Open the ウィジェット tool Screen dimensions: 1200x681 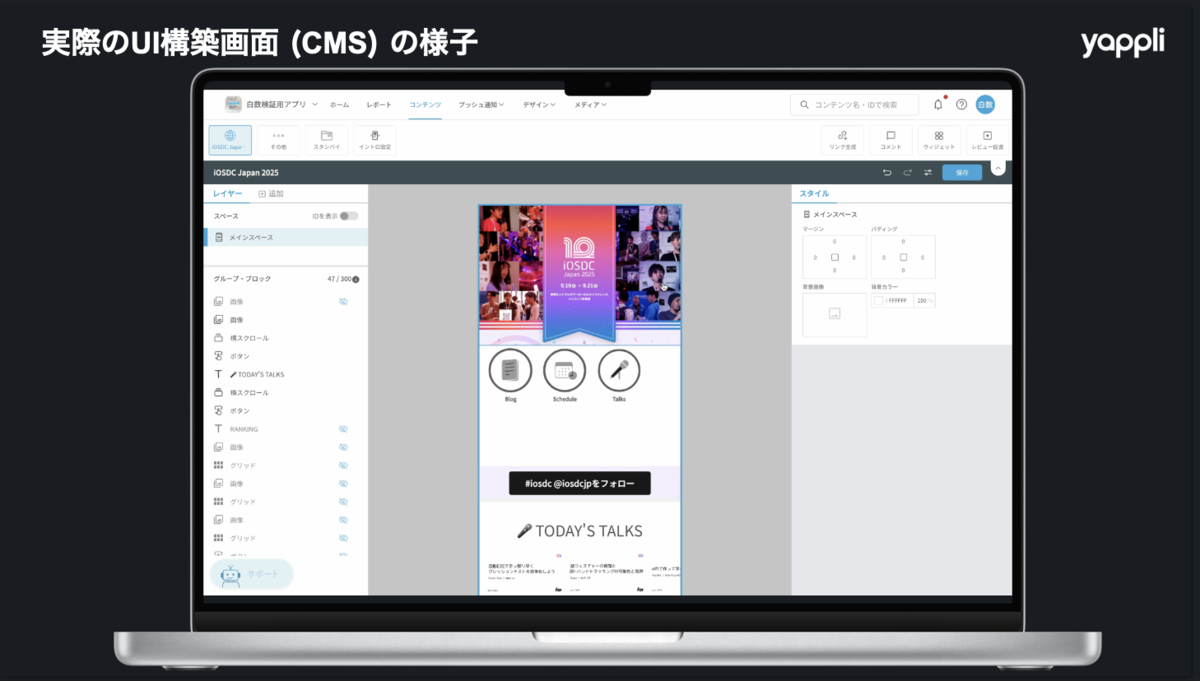[938, 140]
